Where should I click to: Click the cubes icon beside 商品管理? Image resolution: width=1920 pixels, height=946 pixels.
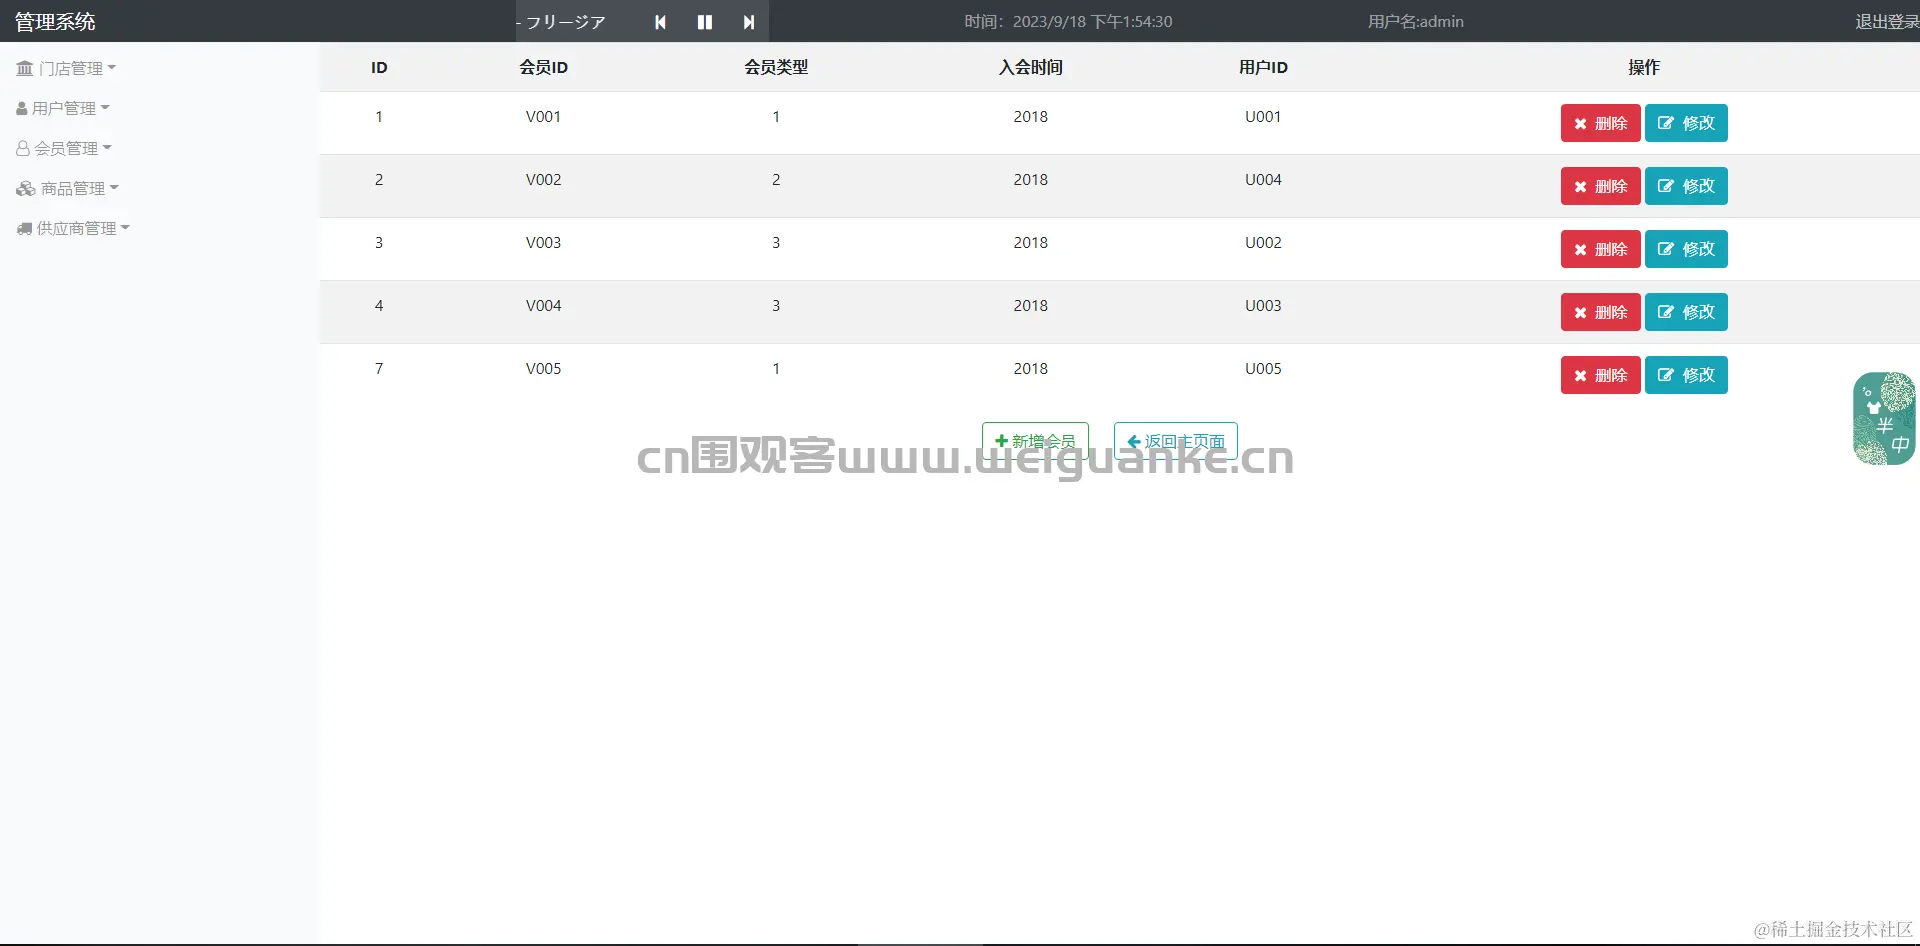[26, 188]
